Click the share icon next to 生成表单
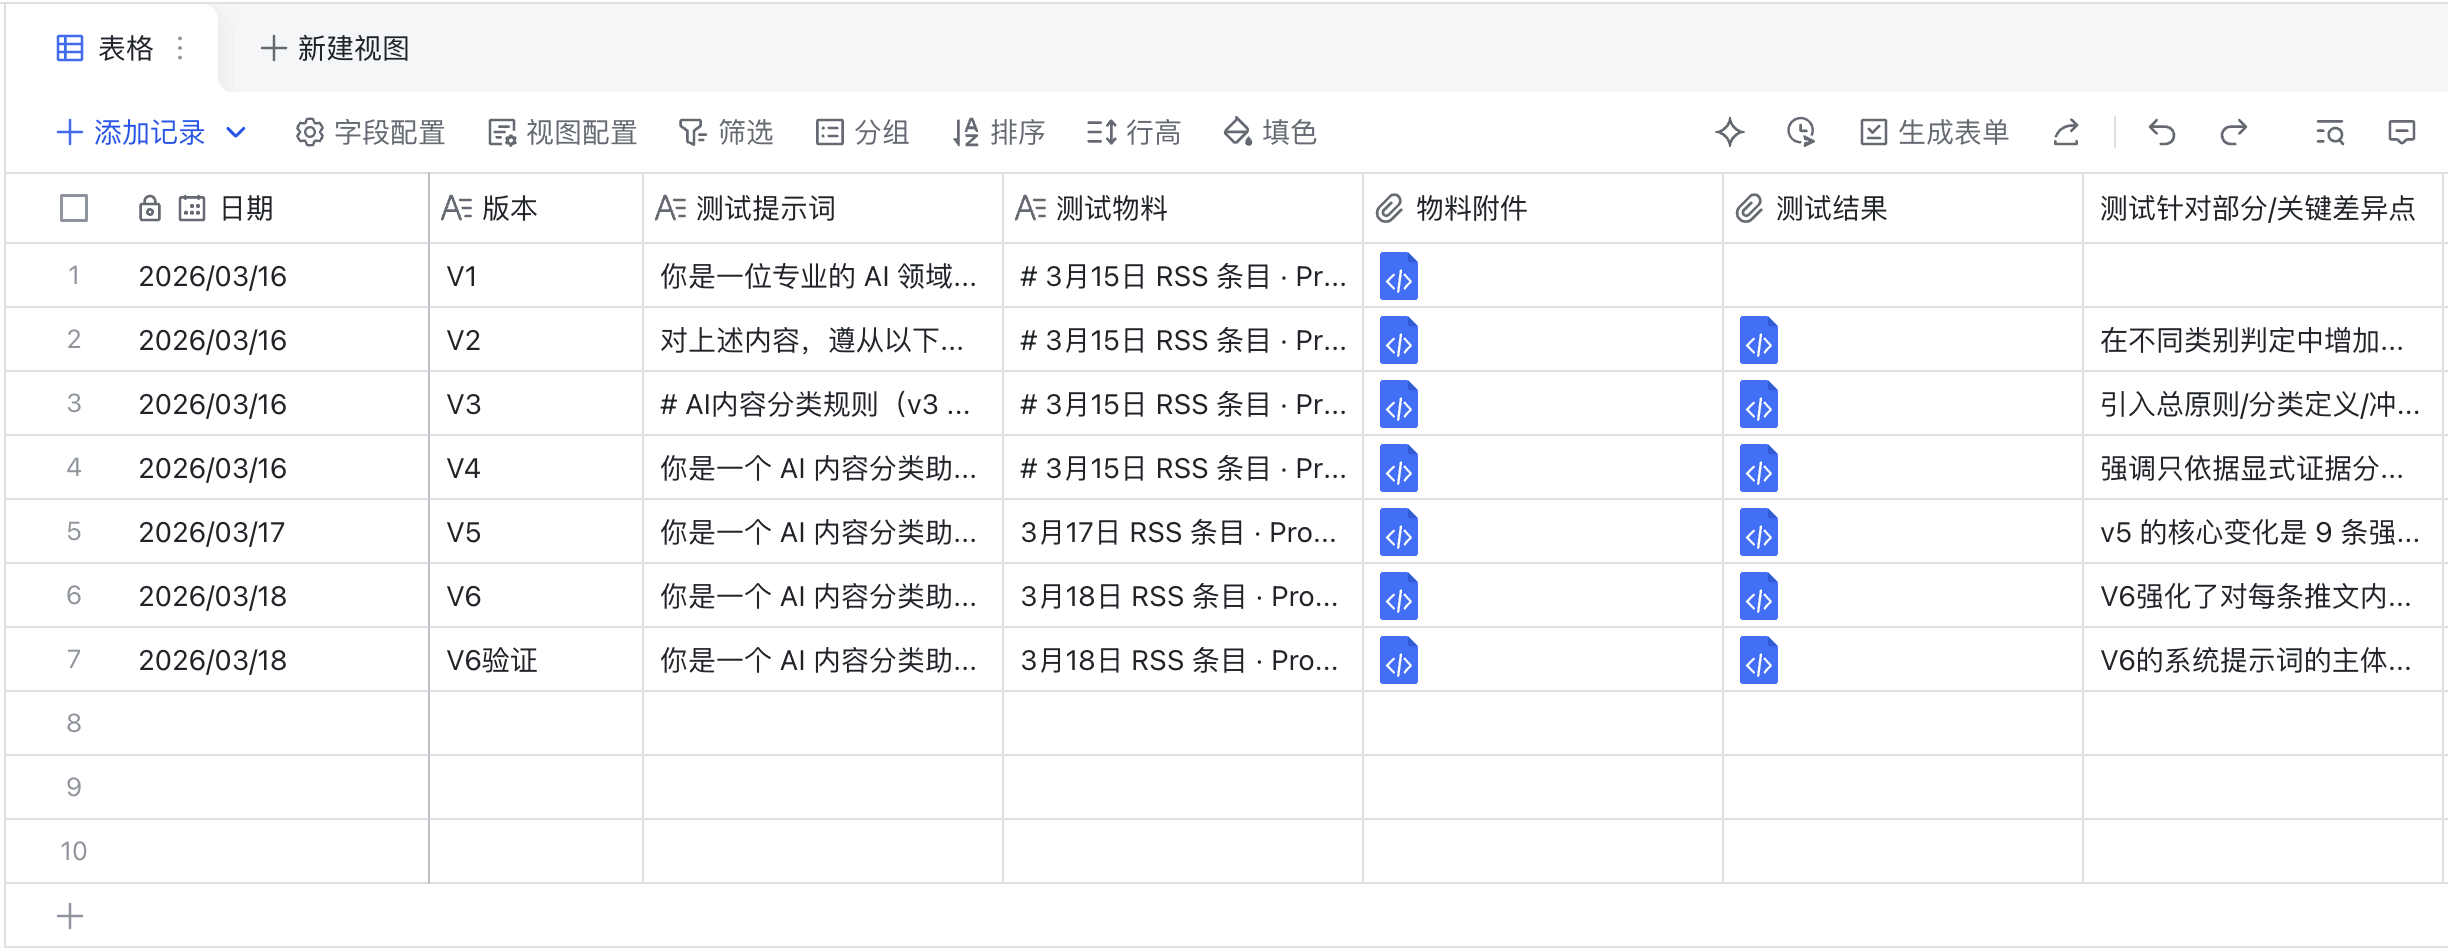Screen dimensions: 2448x948 click(x=2067, y=132)
